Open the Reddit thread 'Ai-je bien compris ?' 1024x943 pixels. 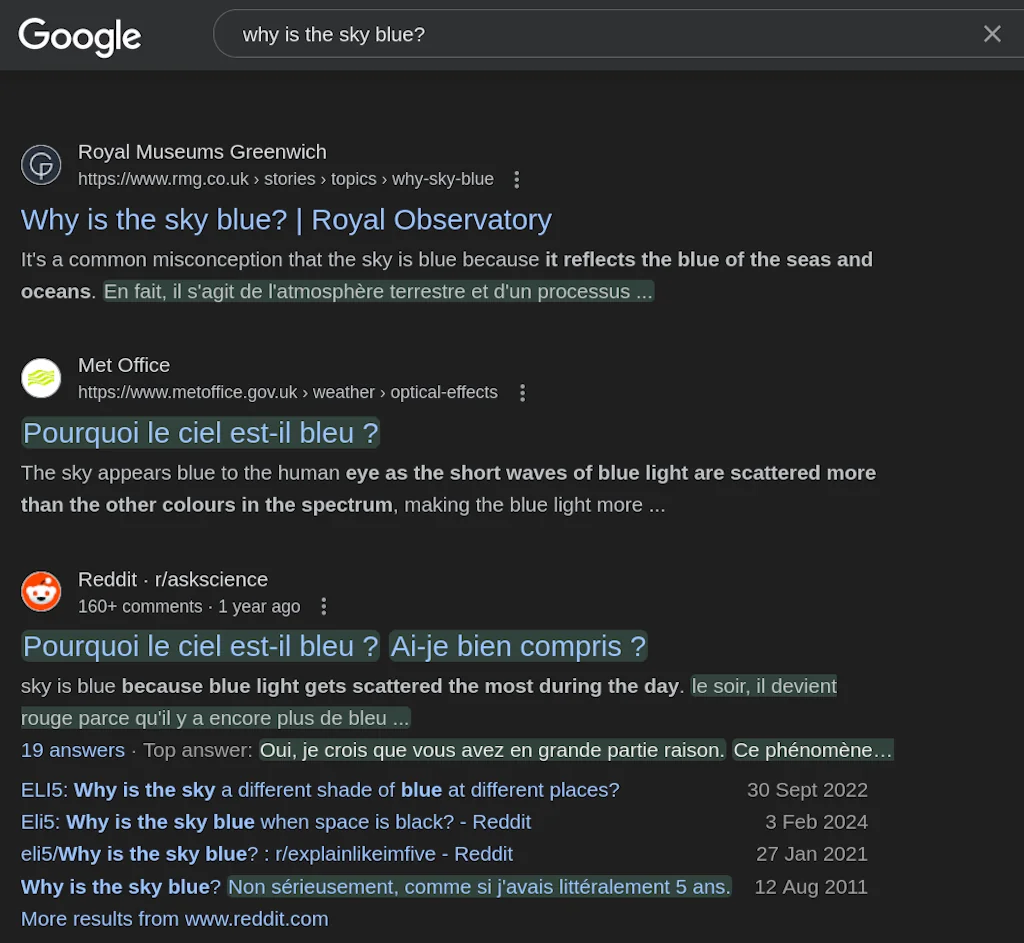[x=517, y=646]
